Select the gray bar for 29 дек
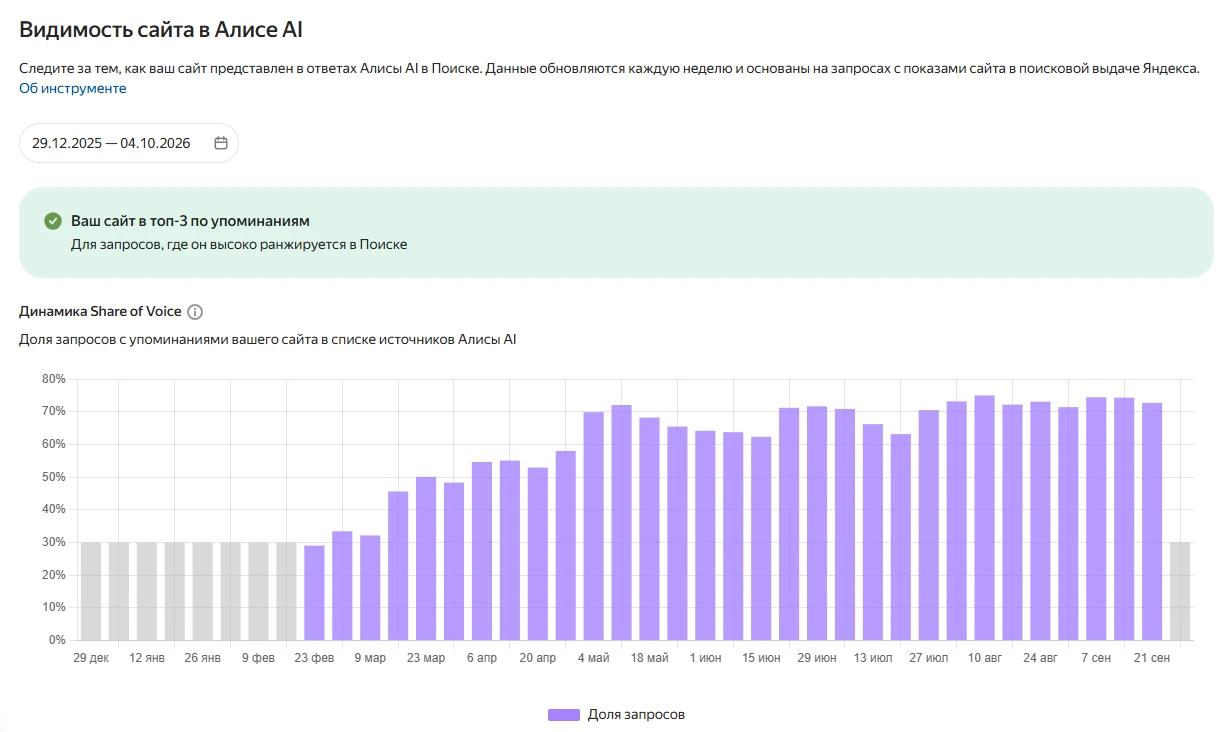 coord(91,591)
